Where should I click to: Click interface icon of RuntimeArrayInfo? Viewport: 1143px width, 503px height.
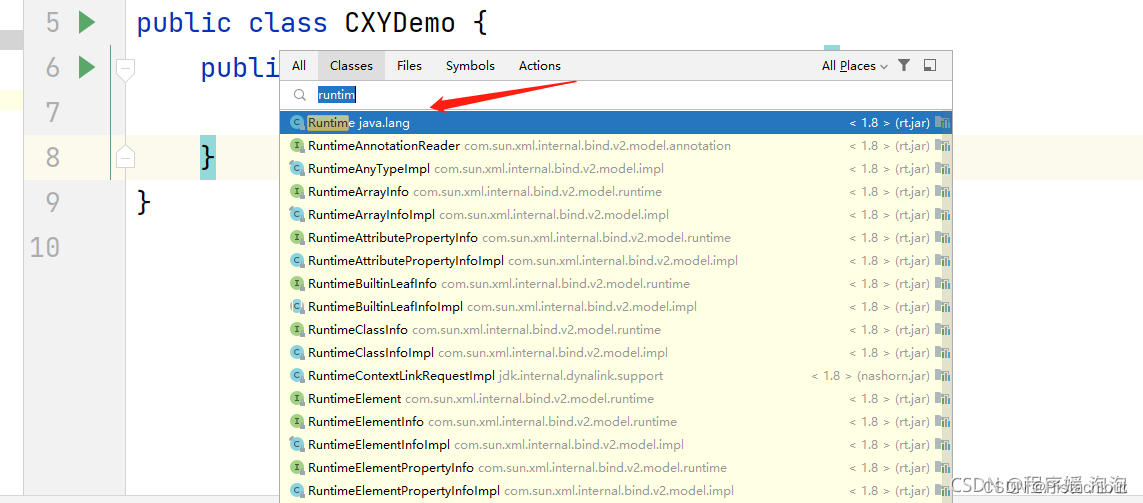297,192
